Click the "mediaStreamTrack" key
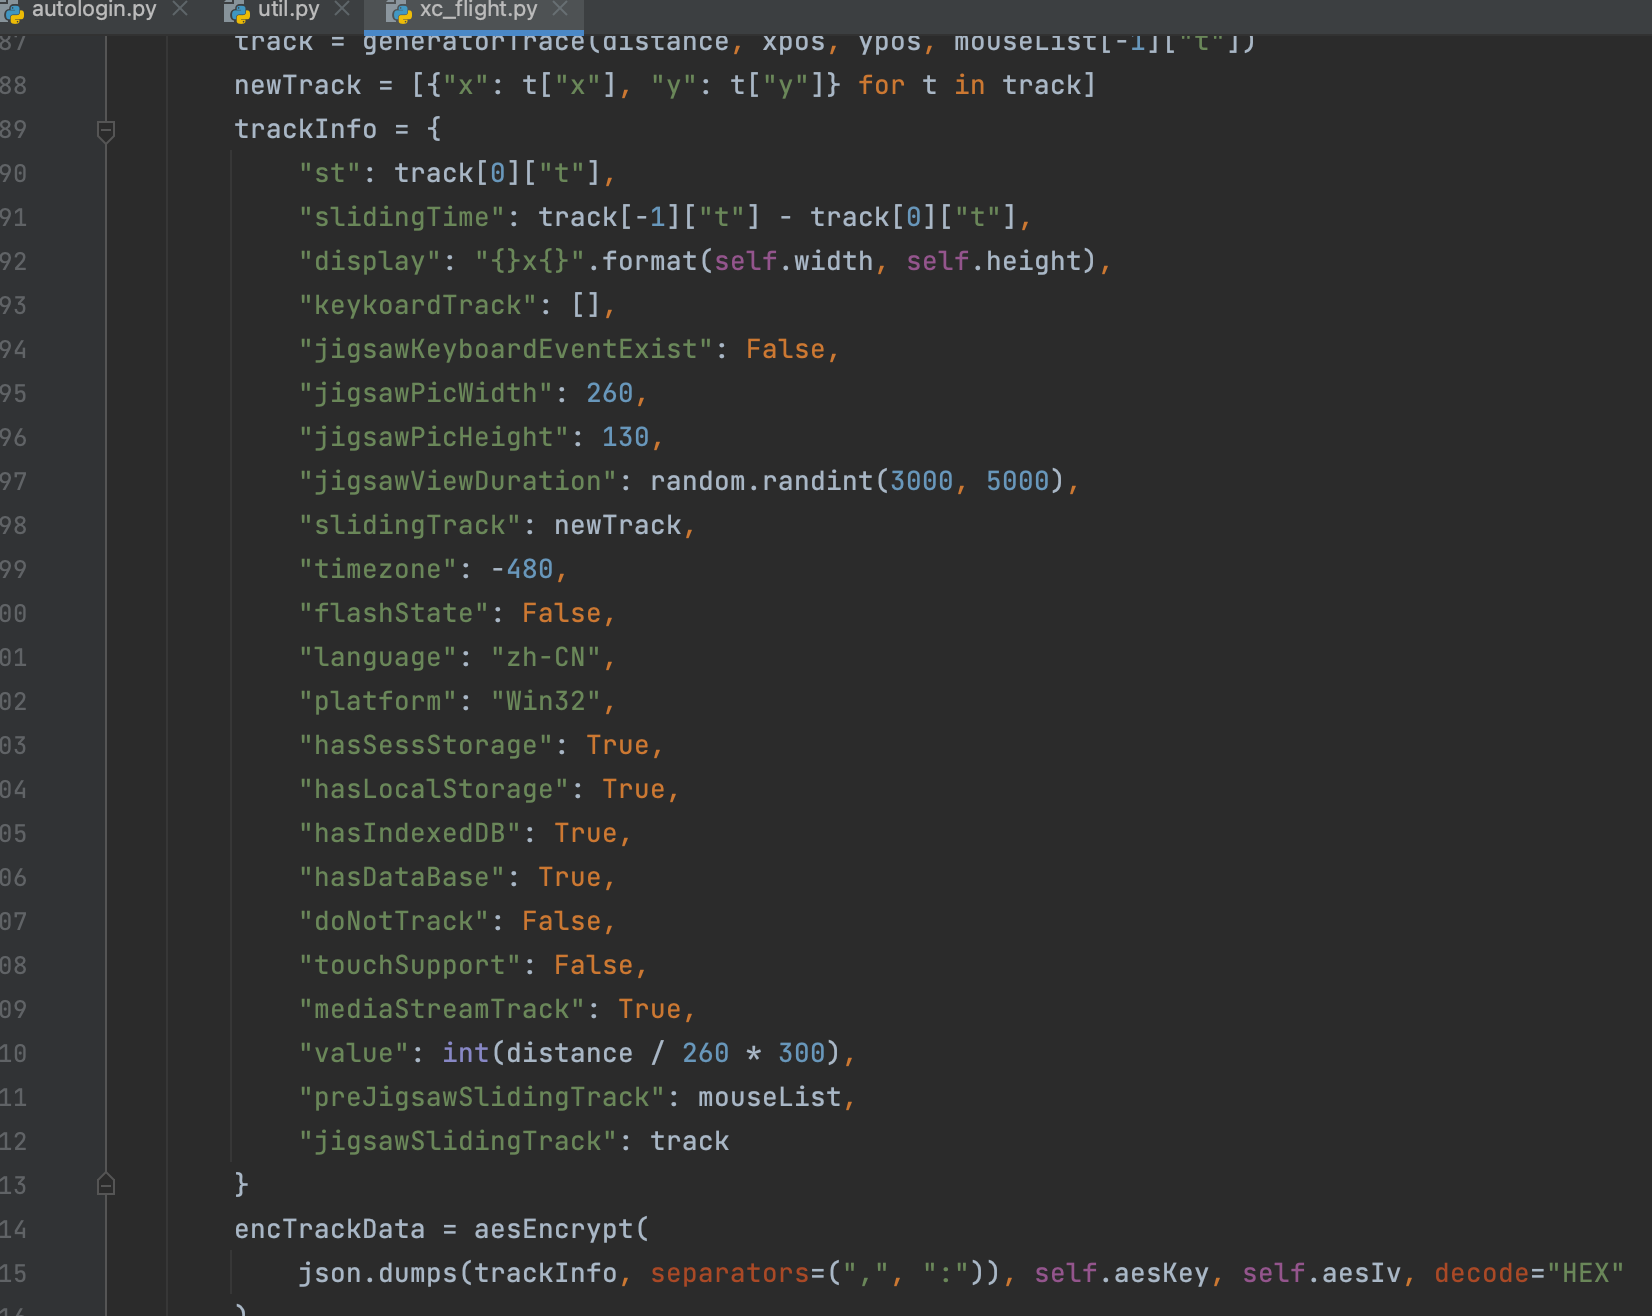Screen dimensions: 1652x1316 pos(442,1009)
